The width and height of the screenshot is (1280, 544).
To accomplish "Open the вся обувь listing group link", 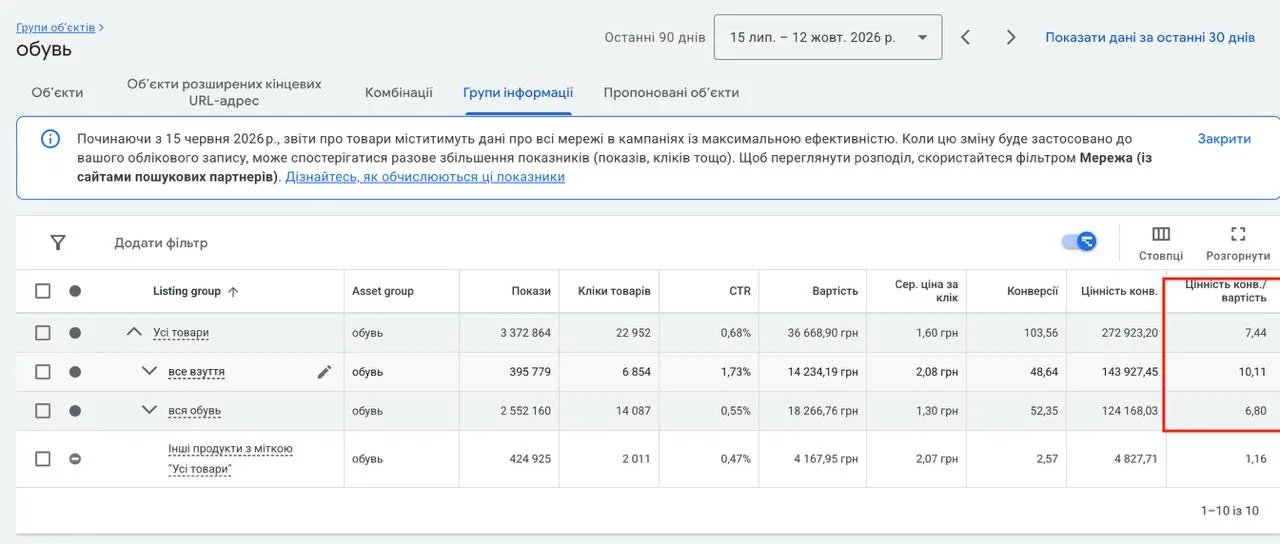I will [194, 410].
